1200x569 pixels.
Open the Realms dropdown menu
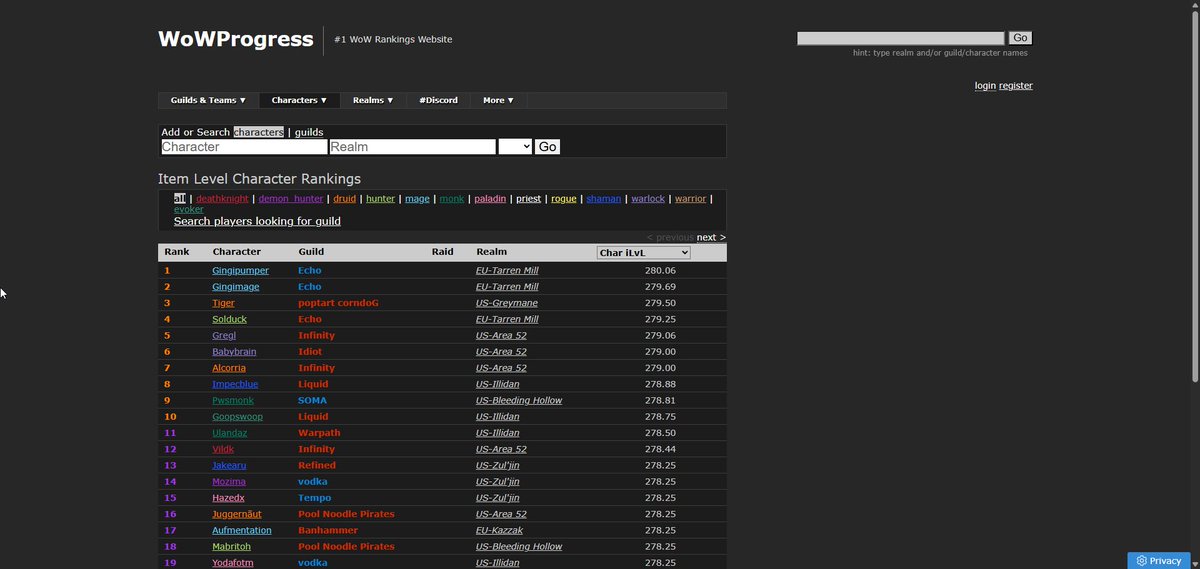tap(373, 100)
